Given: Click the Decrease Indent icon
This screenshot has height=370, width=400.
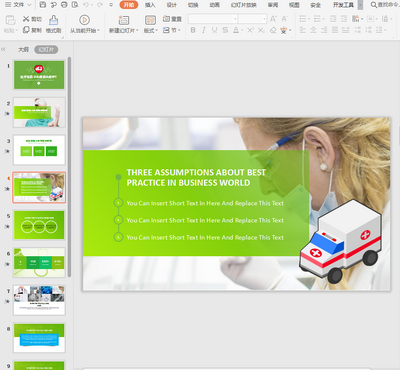Looking at the screenshot, I should pyautogui.click(x=333, y=19).
